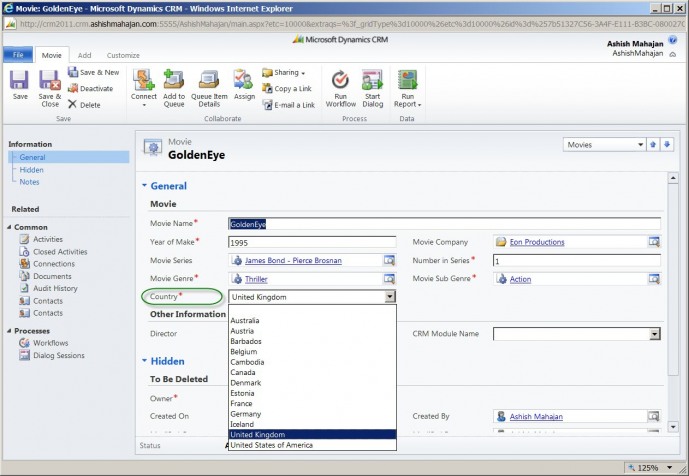
Task: Choose United States of America option
Action: (312, 445)
